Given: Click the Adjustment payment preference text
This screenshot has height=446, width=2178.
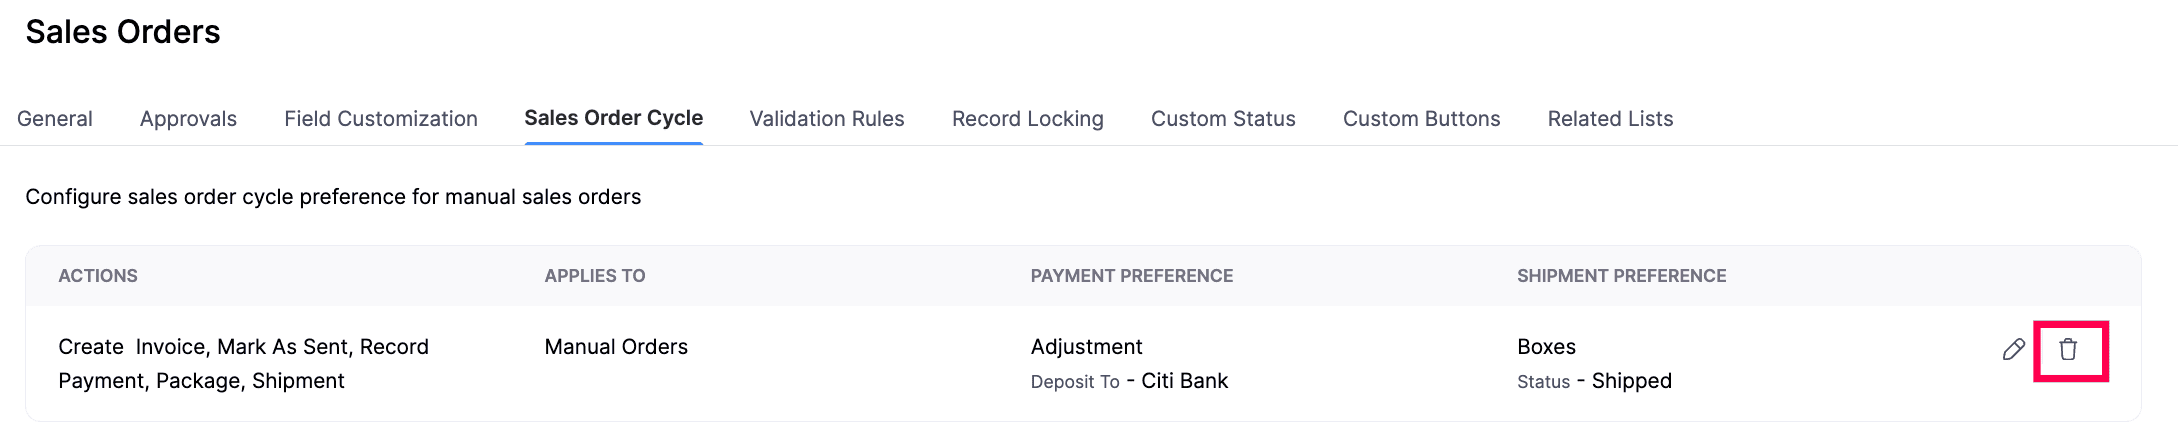Looking at the screenshot, I should 1086,347.
